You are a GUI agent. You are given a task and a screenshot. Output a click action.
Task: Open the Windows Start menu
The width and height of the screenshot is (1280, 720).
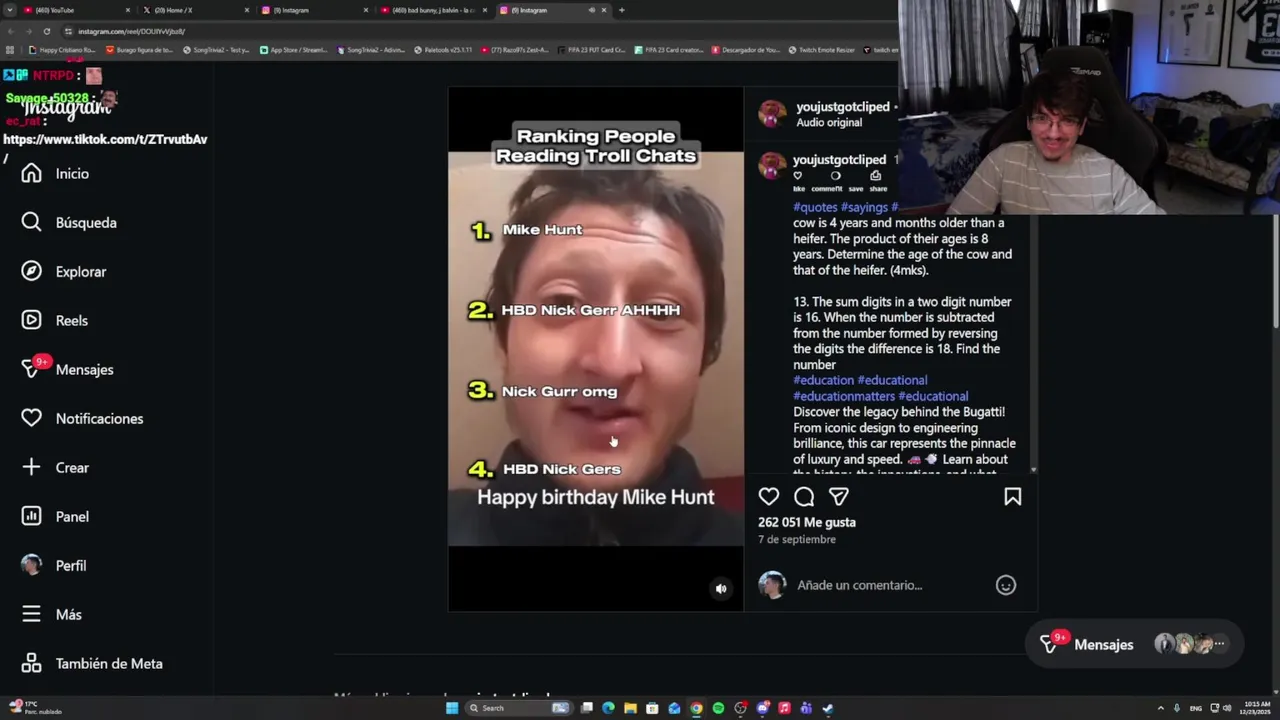click(x=452, y=708)
